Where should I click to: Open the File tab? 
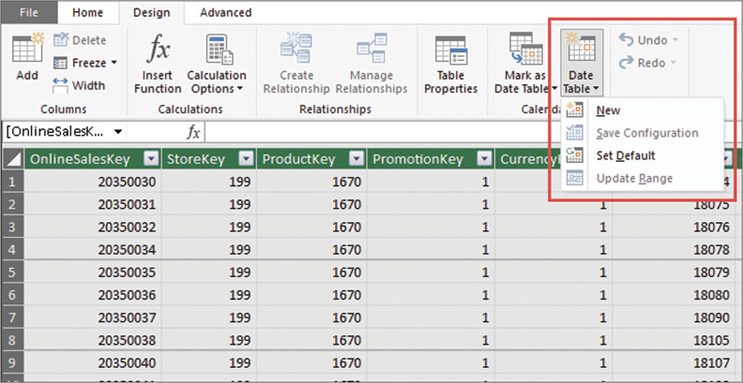coord(29,13)
